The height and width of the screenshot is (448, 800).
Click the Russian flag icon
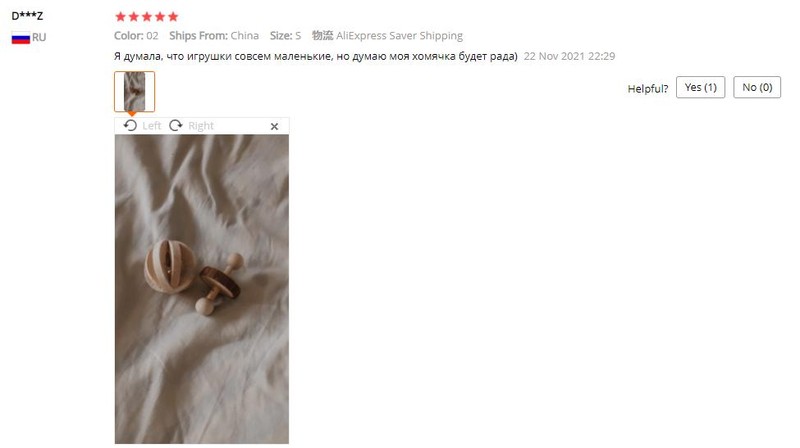point(21,38)
